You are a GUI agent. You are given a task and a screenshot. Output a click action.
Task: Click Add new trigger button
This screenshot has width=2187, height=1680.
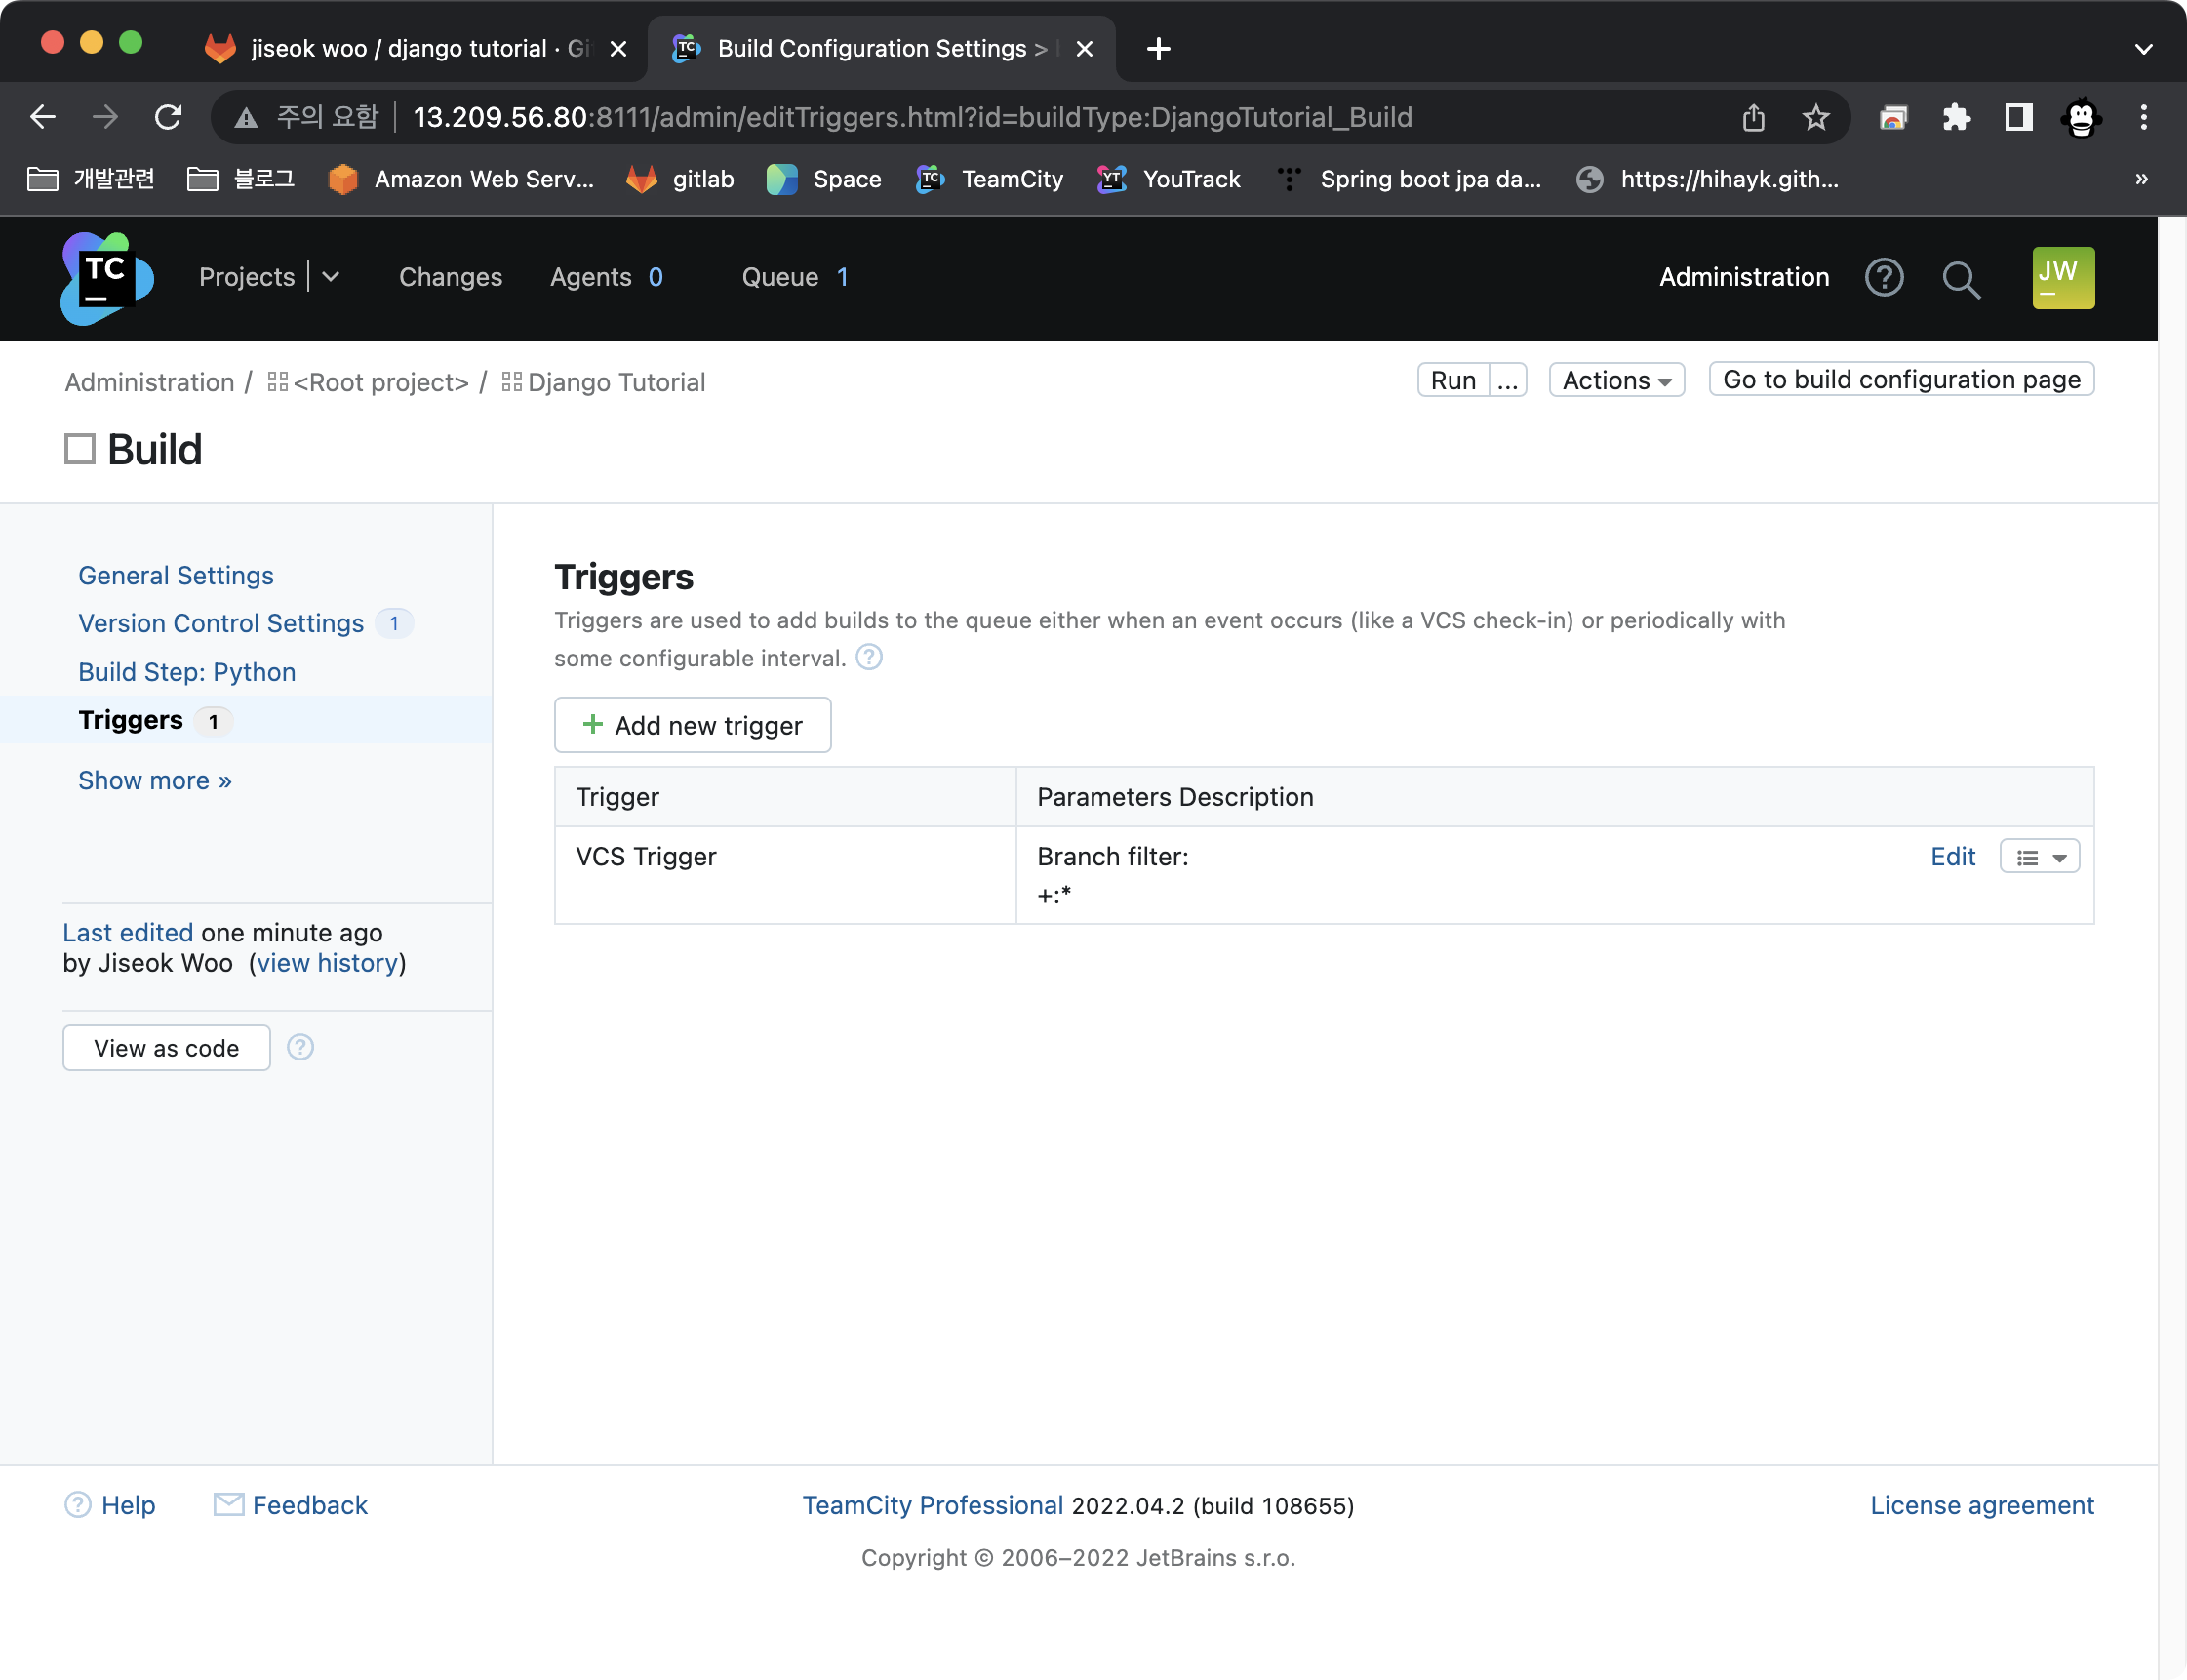pyautogui.click(x=692, y=725)
